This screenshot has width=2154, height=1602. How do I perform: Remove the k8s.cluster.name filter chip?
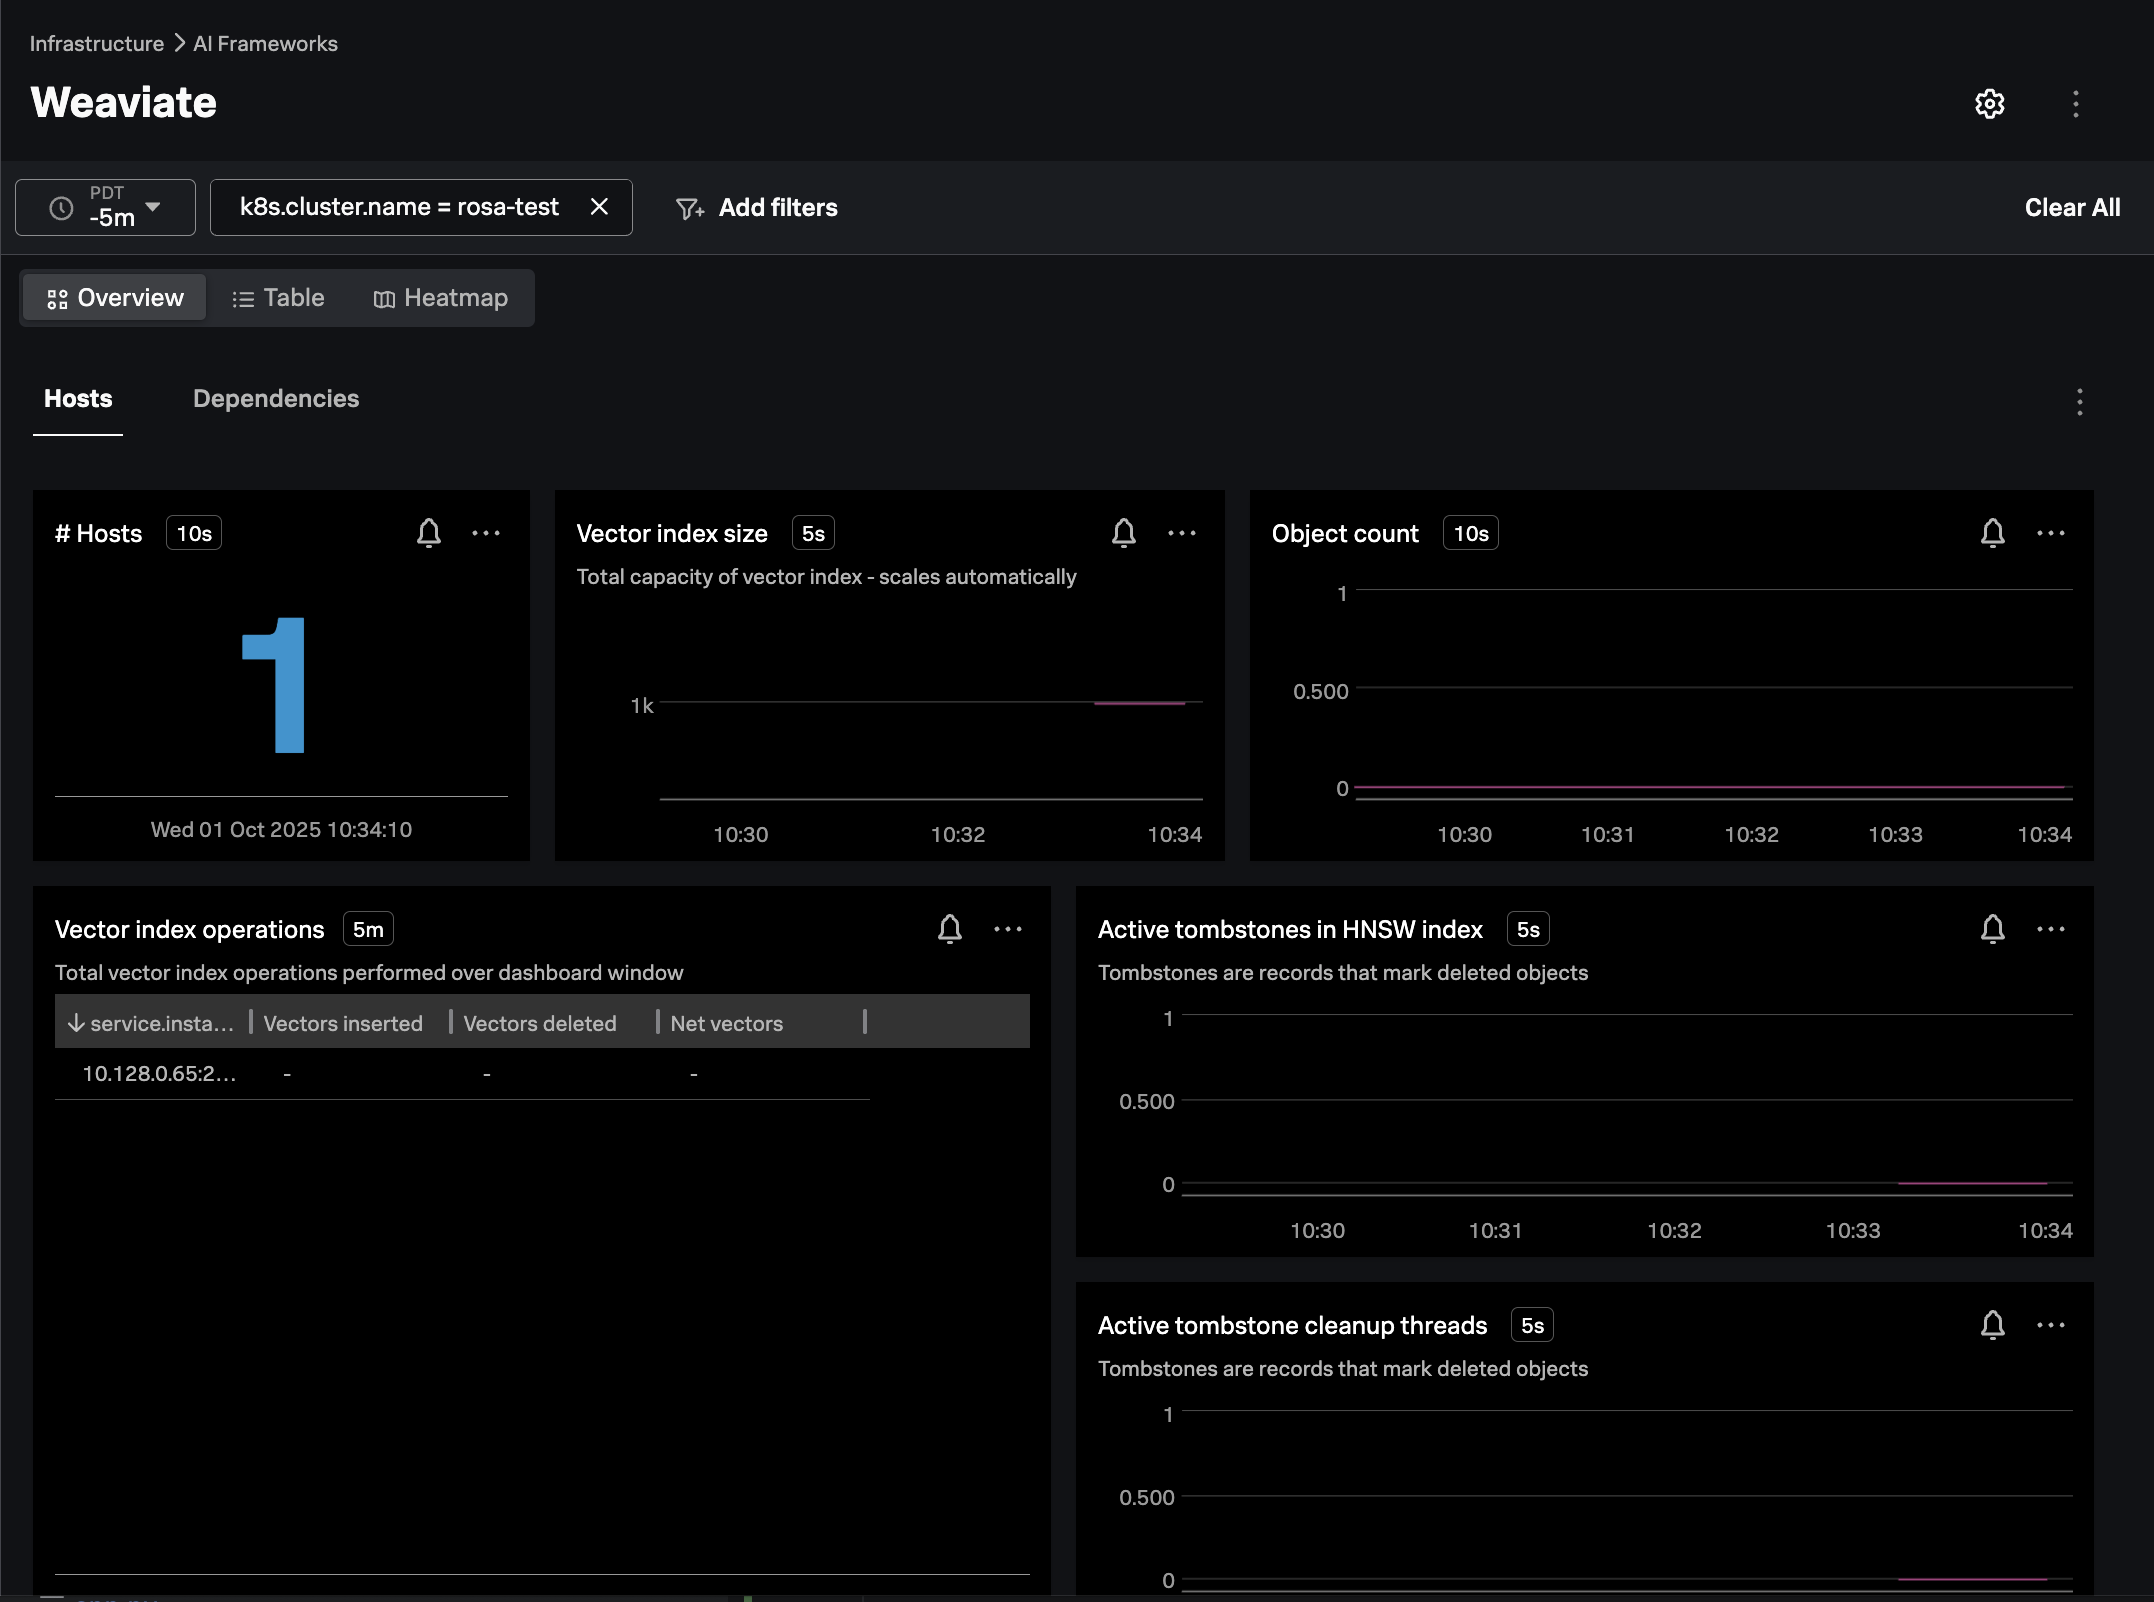tap(599, 207)
